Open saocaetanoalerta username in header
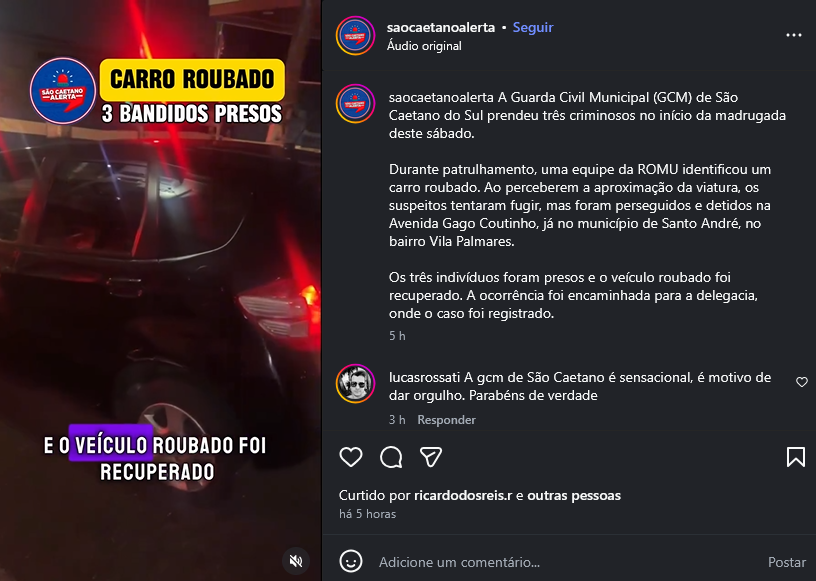The image size is (816, 581). 441,27
